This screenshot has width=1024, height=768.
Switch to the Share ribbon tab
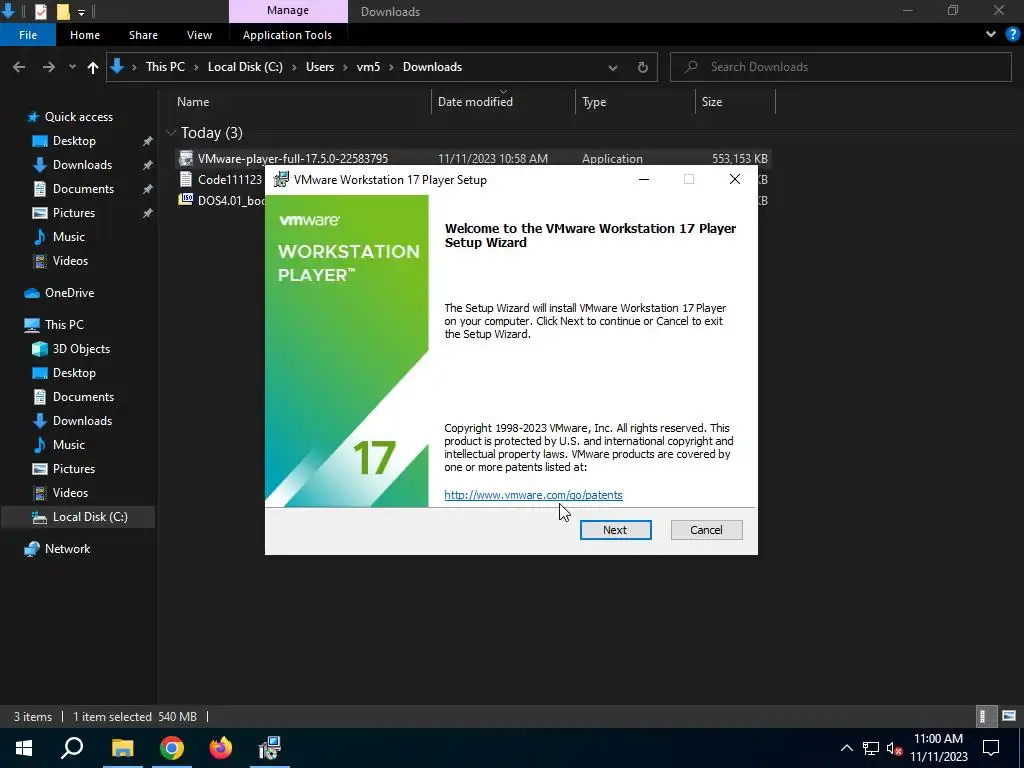[x=143, y=35]
